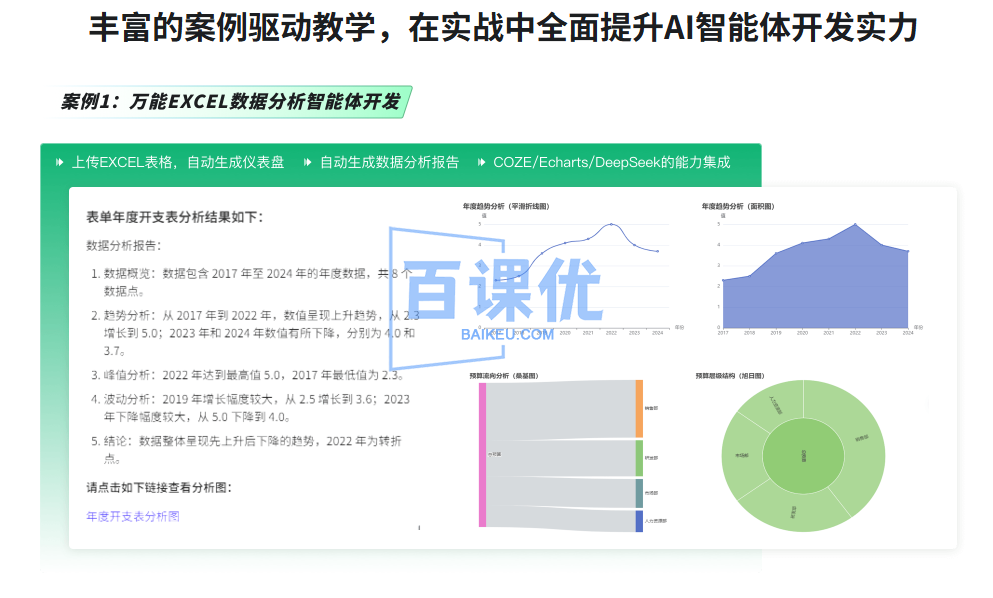The image size is (993, 598).
Task: Click the chart title 年度趋势分析（面积图）
Action: tap(738, 206)
